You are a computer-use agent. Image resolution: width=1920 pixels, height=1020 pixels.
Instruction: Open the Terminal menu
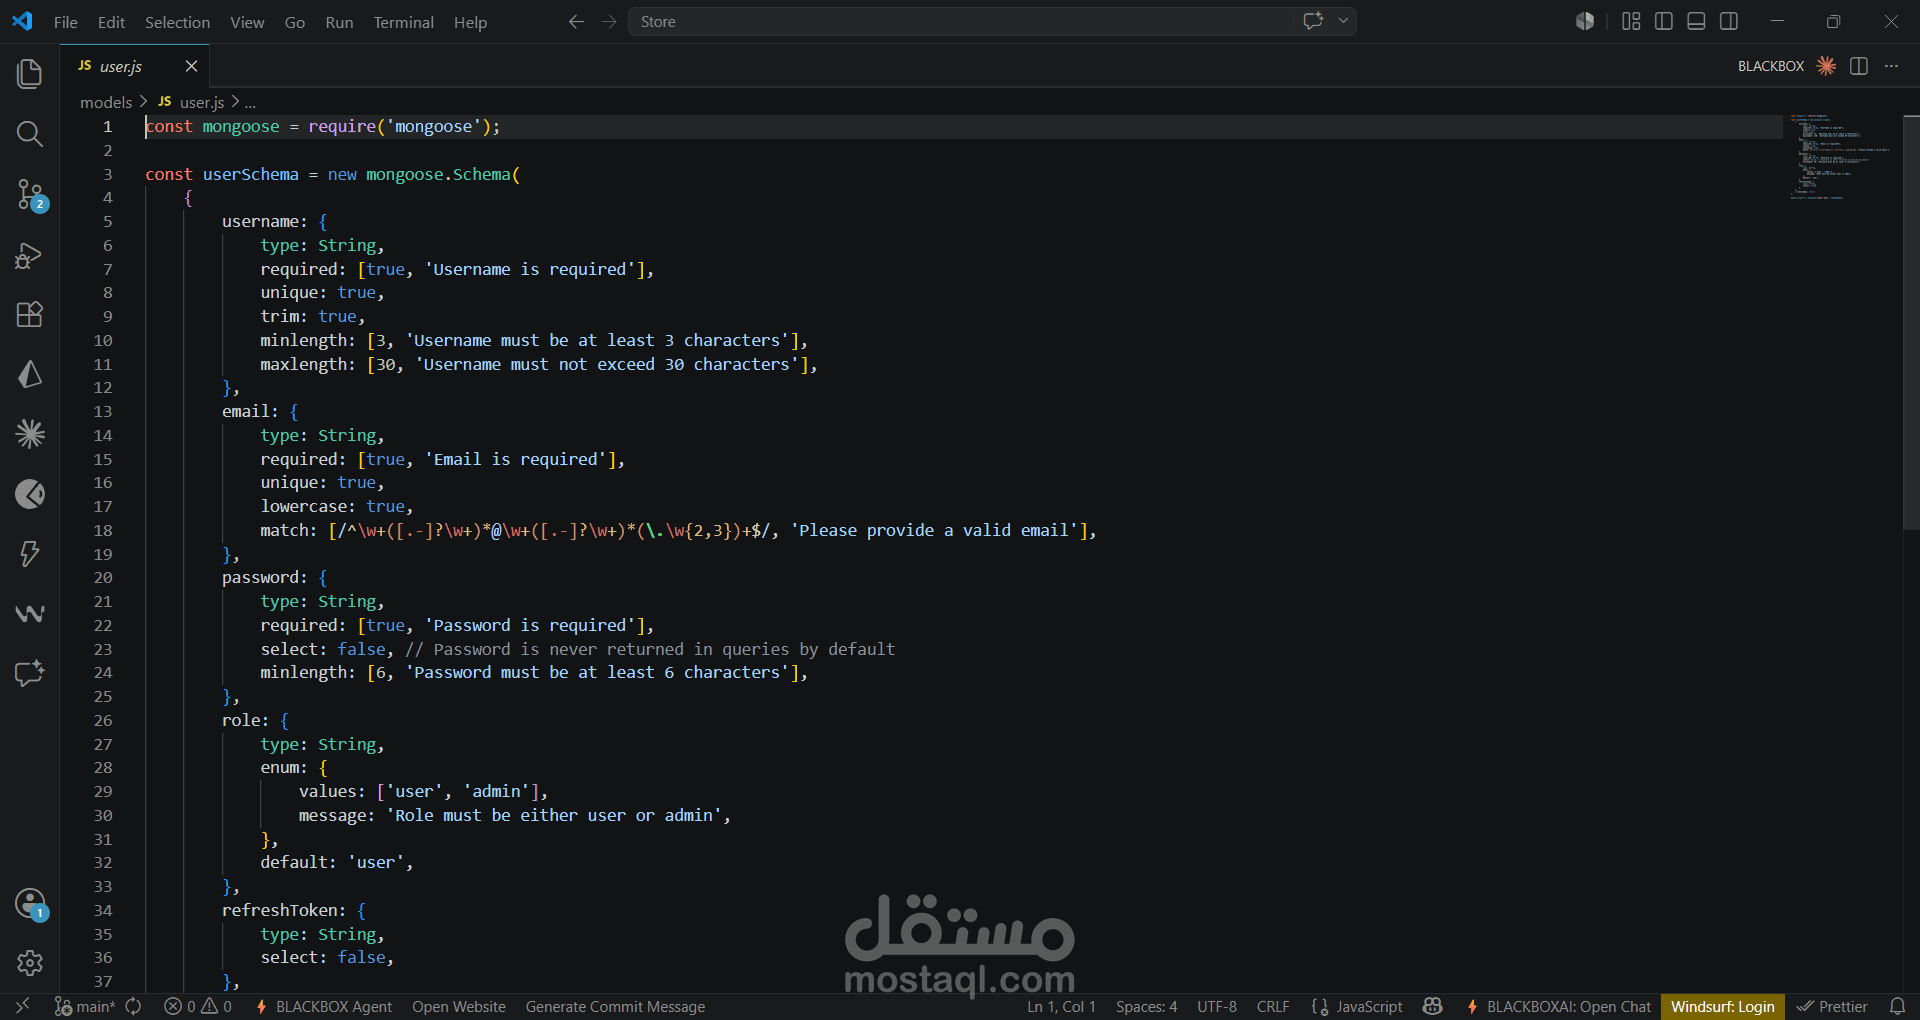403,22
